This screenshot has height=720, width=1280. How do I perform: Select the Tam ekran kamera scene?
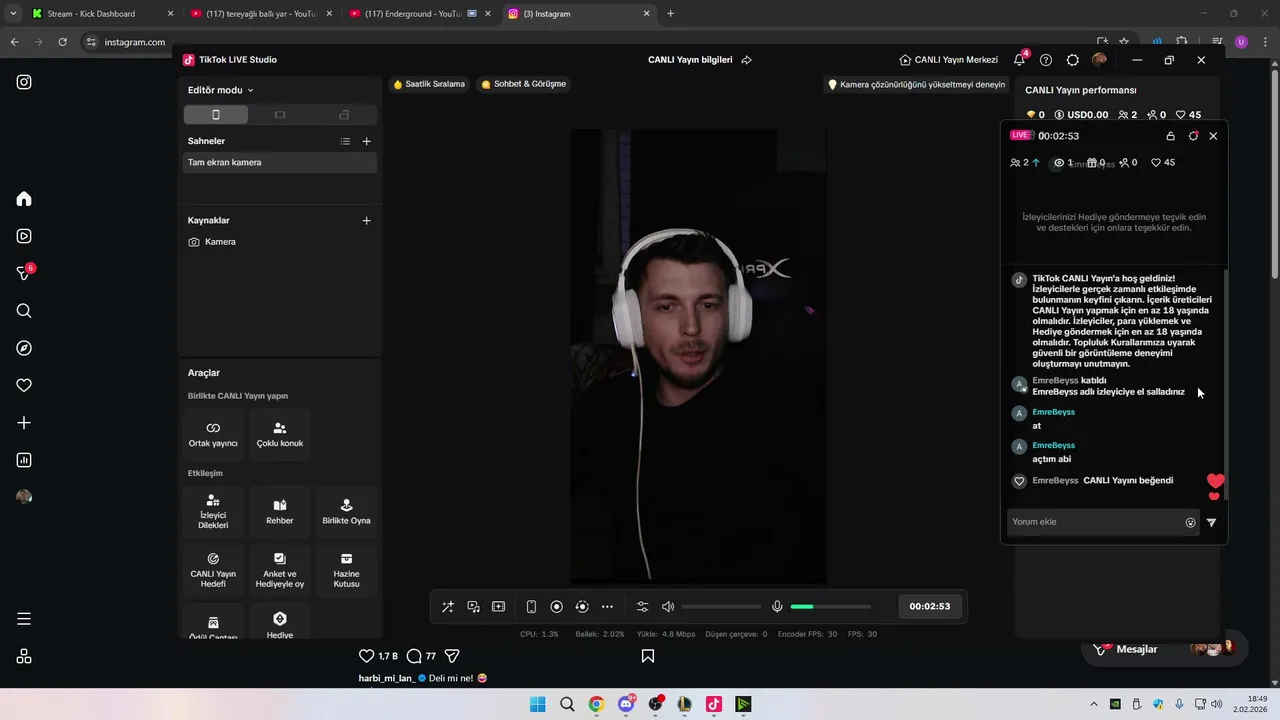tap(279, 162)
